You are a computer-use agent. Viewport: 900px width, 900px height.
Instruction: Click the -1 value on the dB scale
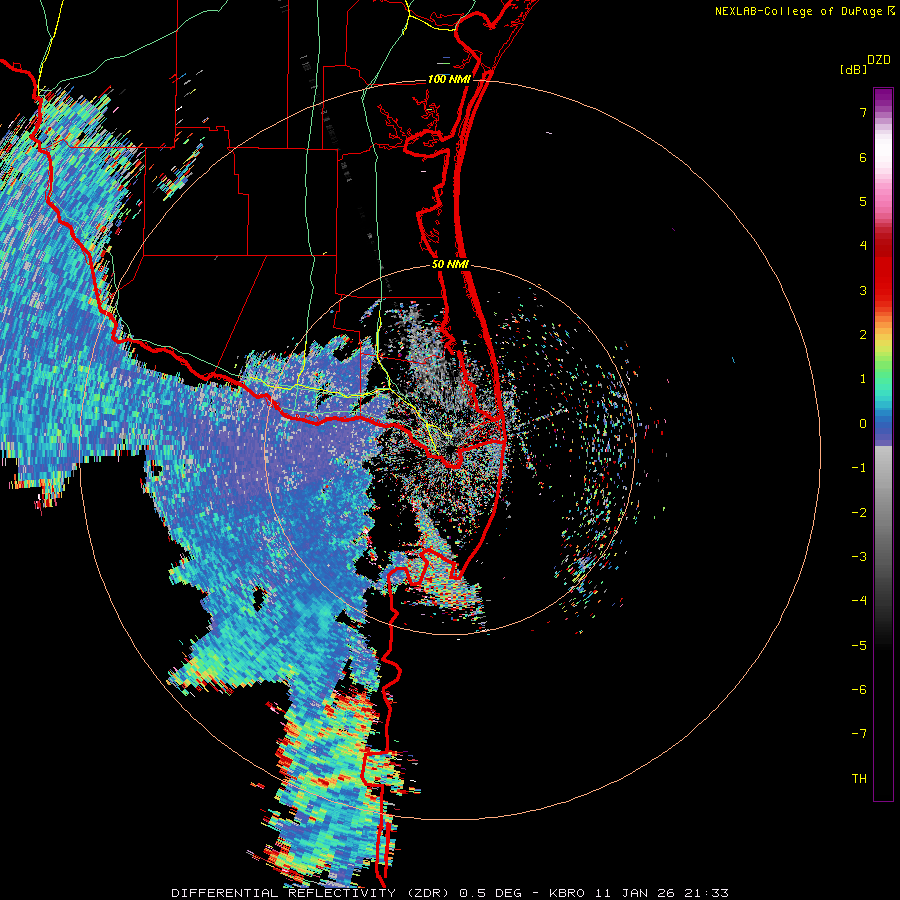coord(859,468)
